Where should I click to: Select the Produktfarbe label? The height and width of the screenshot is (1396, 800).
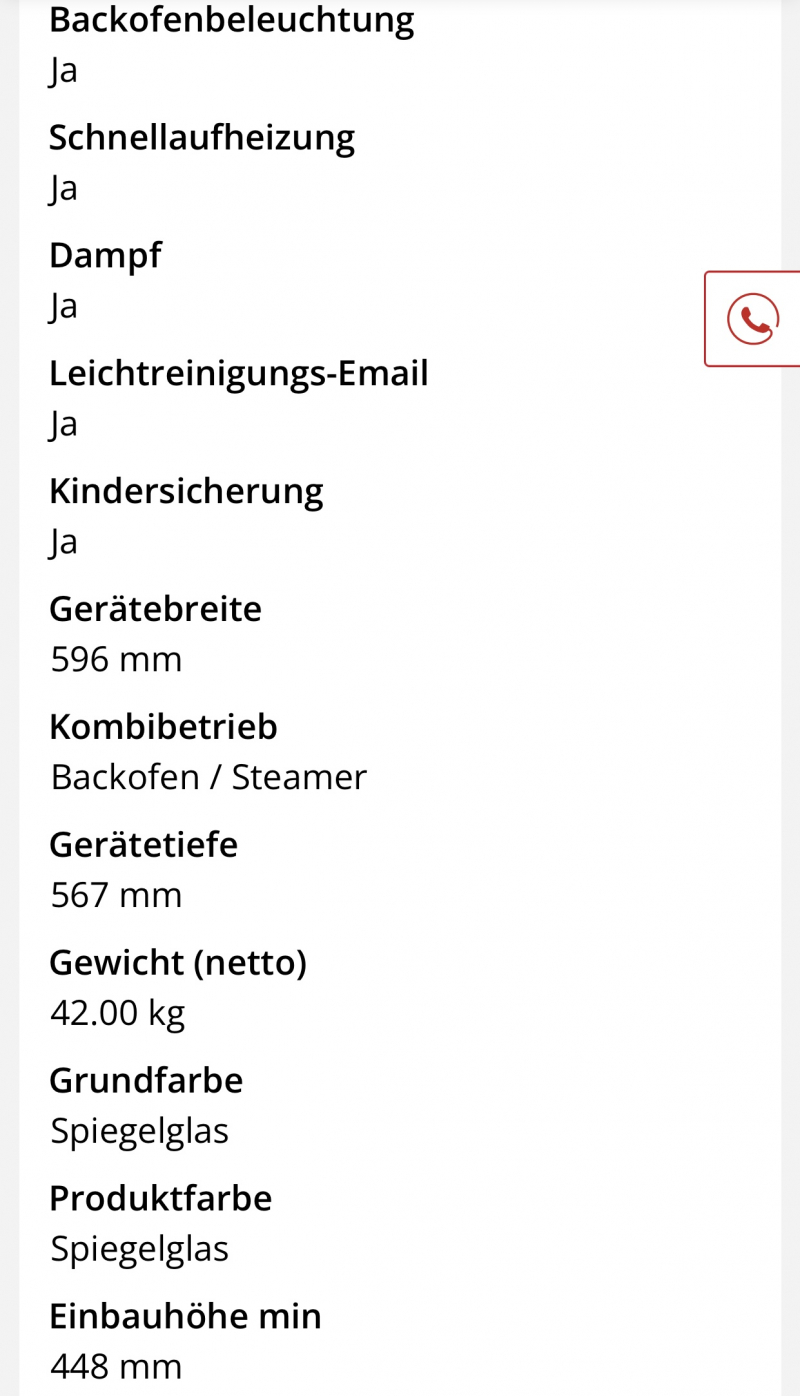click(x=160, y=1199)
